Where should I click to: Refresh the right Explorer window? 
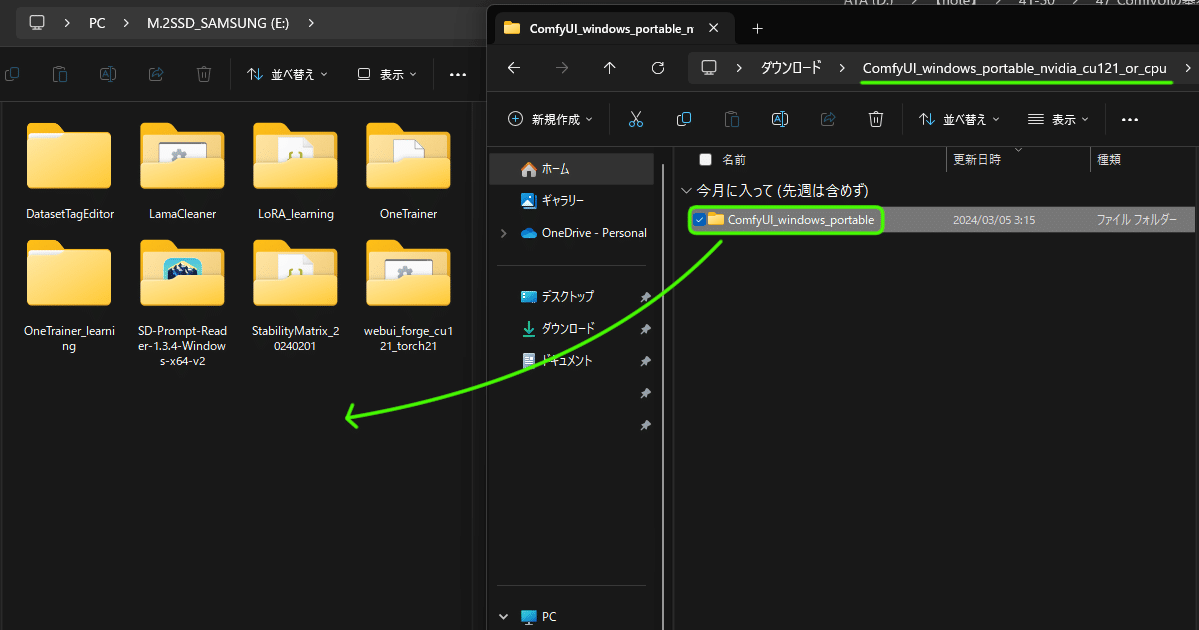(658, 68)
